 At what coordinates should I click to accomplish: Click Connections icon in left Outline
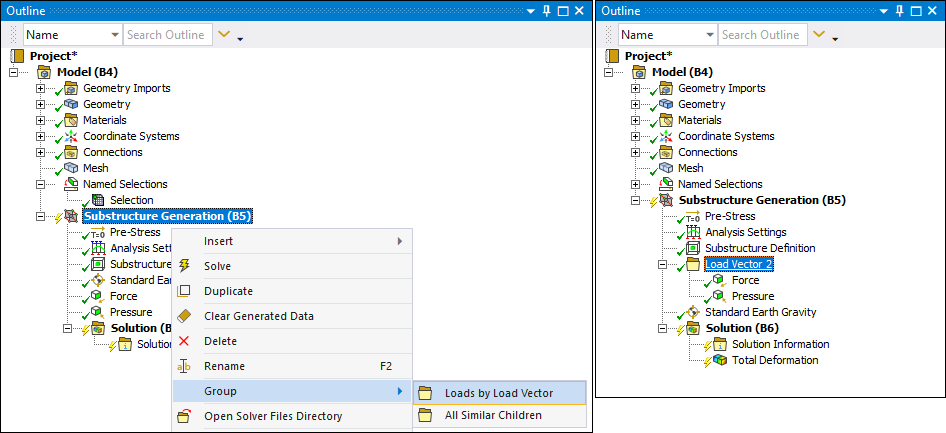[72, 152]
